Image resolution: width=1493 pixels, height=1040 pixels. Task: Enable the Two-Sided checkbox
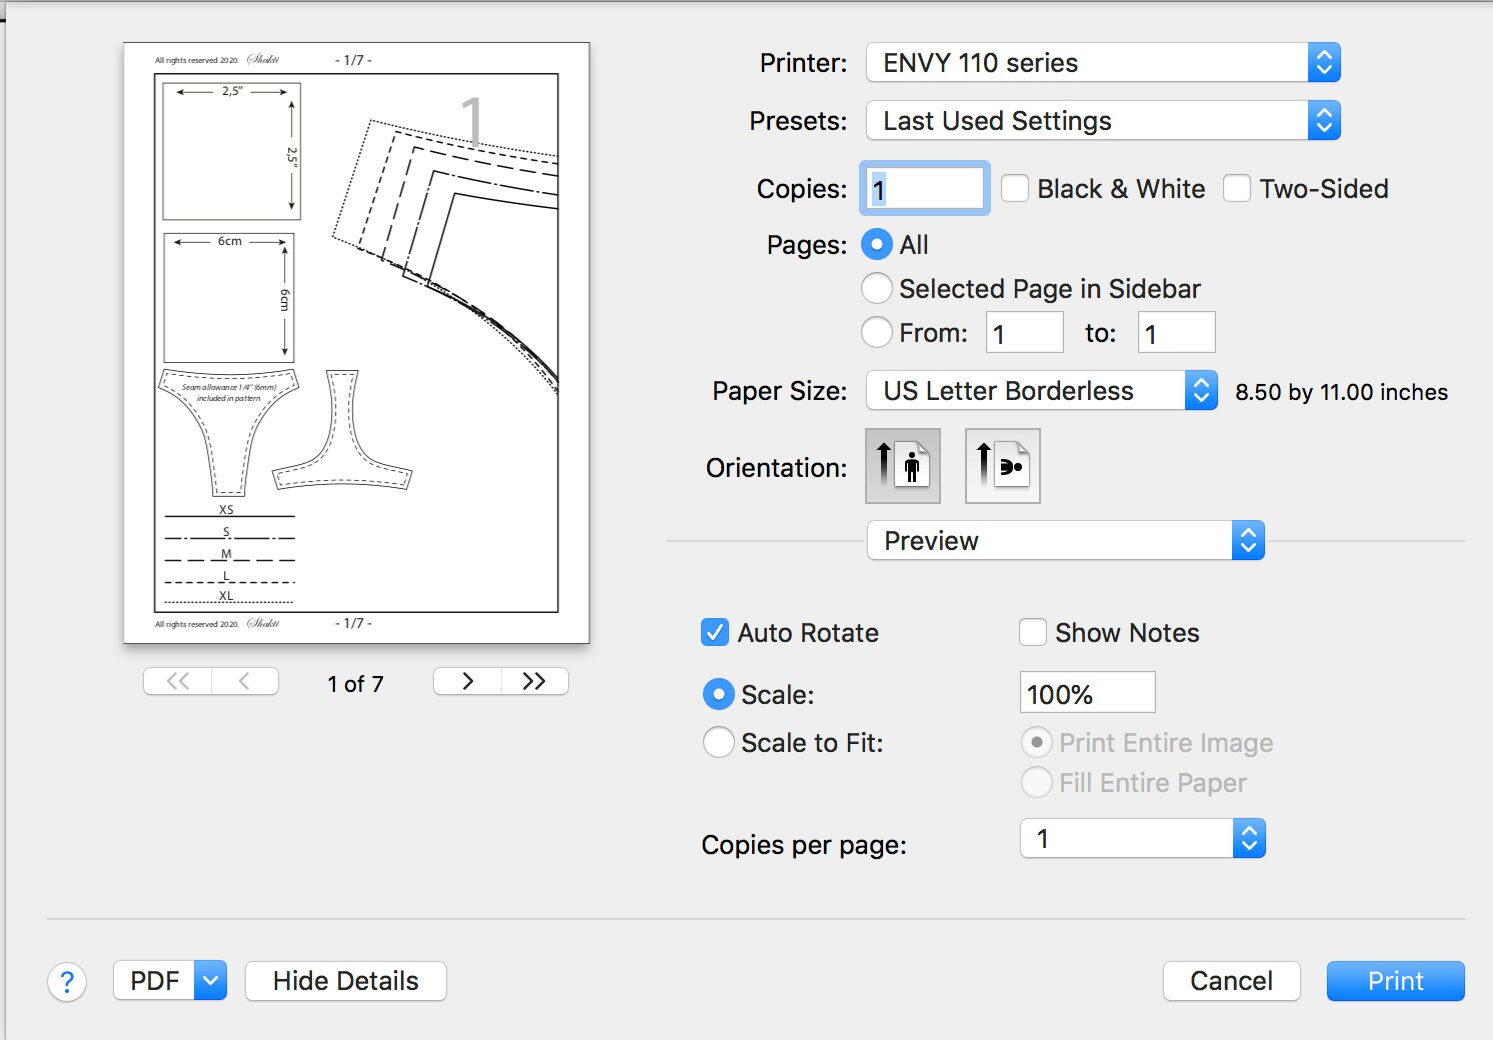coord(1237,188)
